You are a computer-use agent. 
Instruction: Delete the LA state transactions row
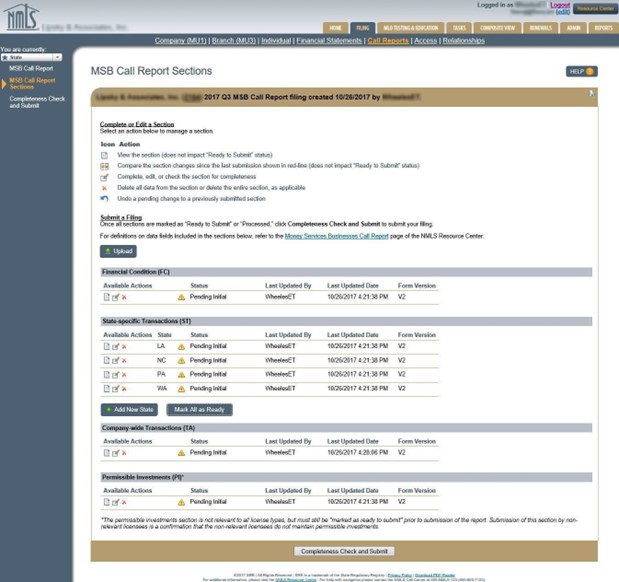(x=124, y=346)
